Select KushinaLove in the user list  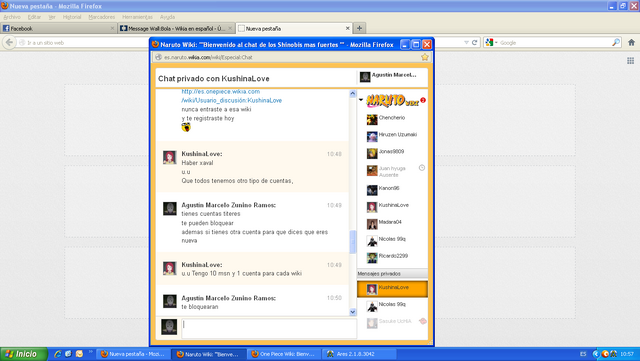point(392,207)
